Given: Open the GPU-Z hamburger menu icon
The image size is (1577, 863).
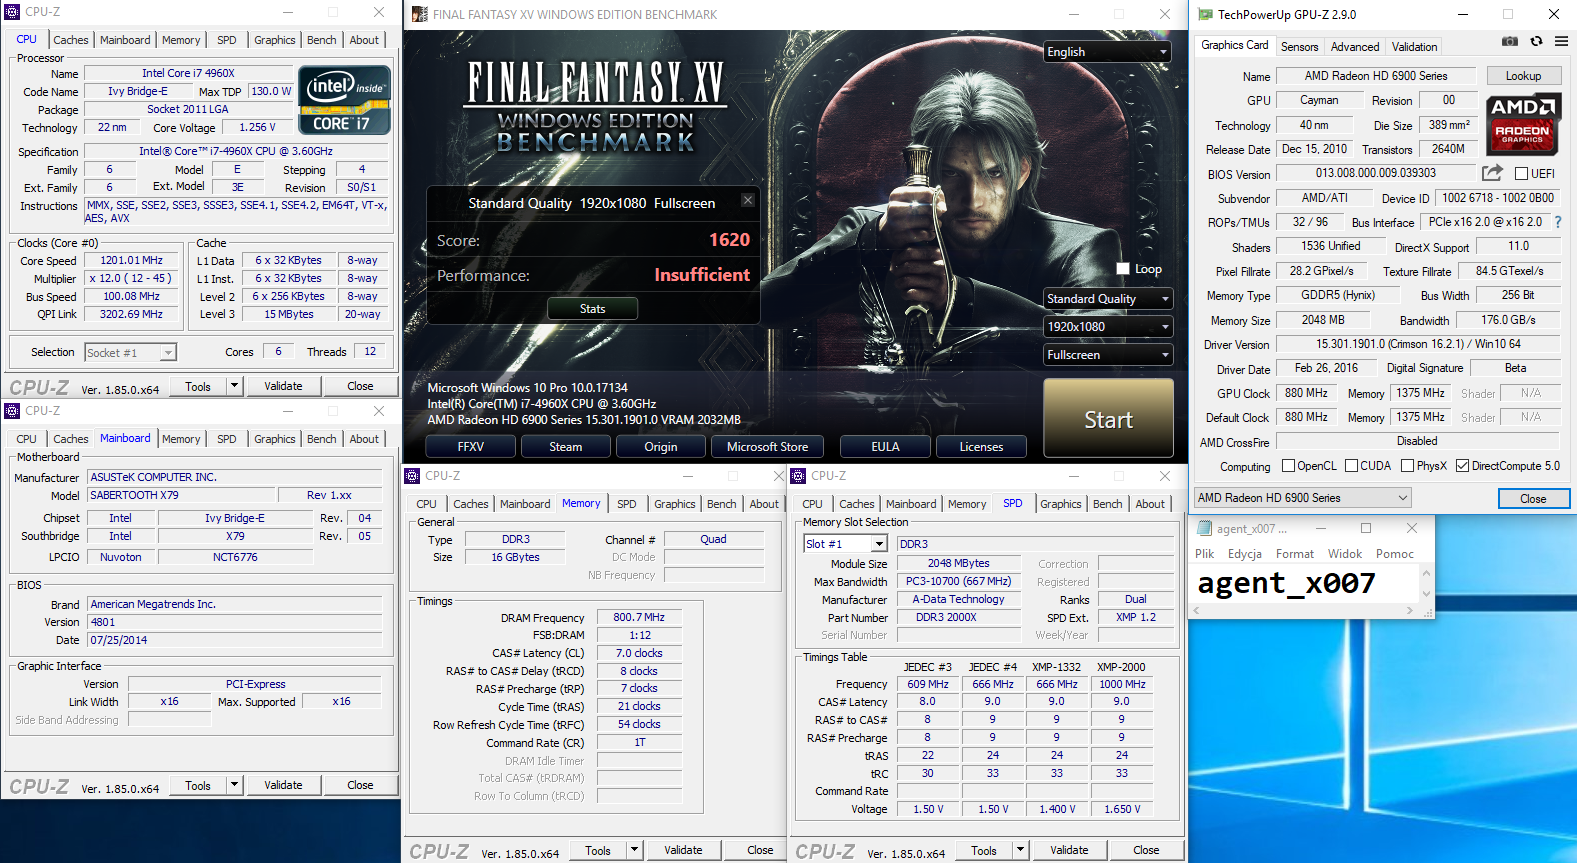Looking at the screenshot, I should click(x=1561, y=41).
